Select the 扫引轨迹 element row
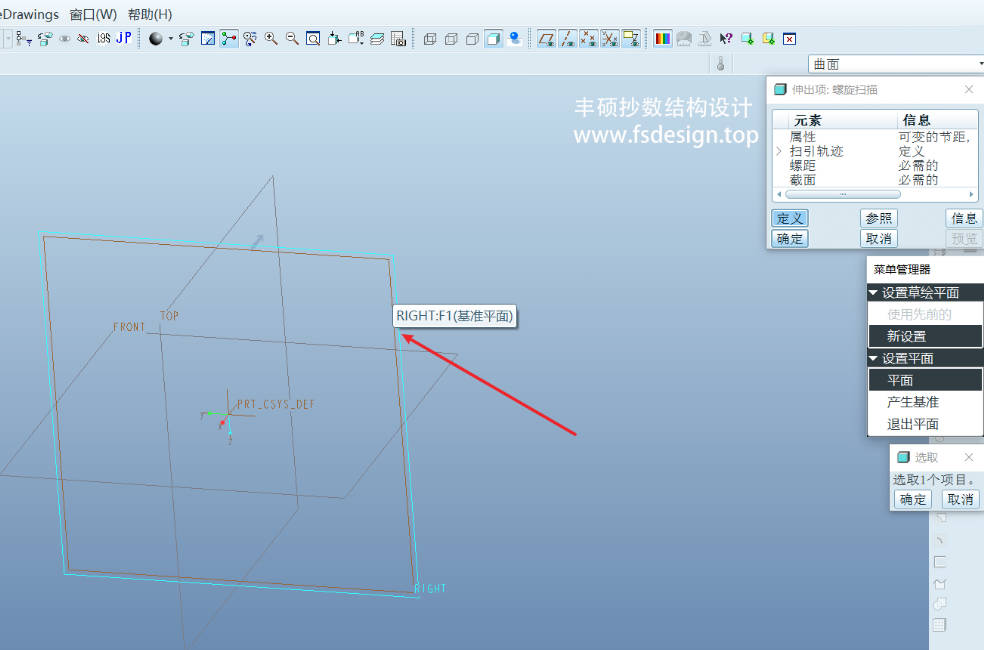984x650 pixels. pos(816,151)
